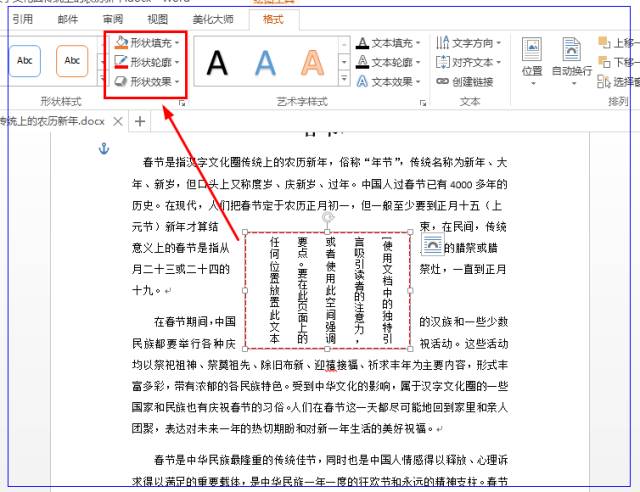
Task: Click the text box bottom-middle handle
Action: (327, 349)
